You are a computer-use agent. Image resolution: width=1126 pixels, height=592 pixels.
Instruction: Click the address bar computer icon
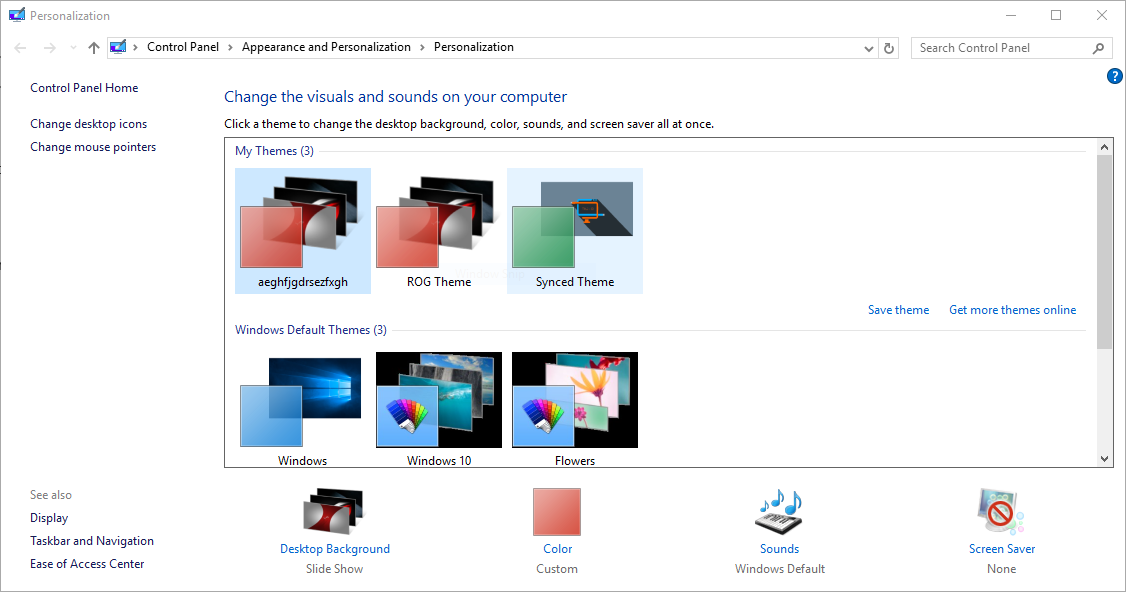(x=118, y=47)
